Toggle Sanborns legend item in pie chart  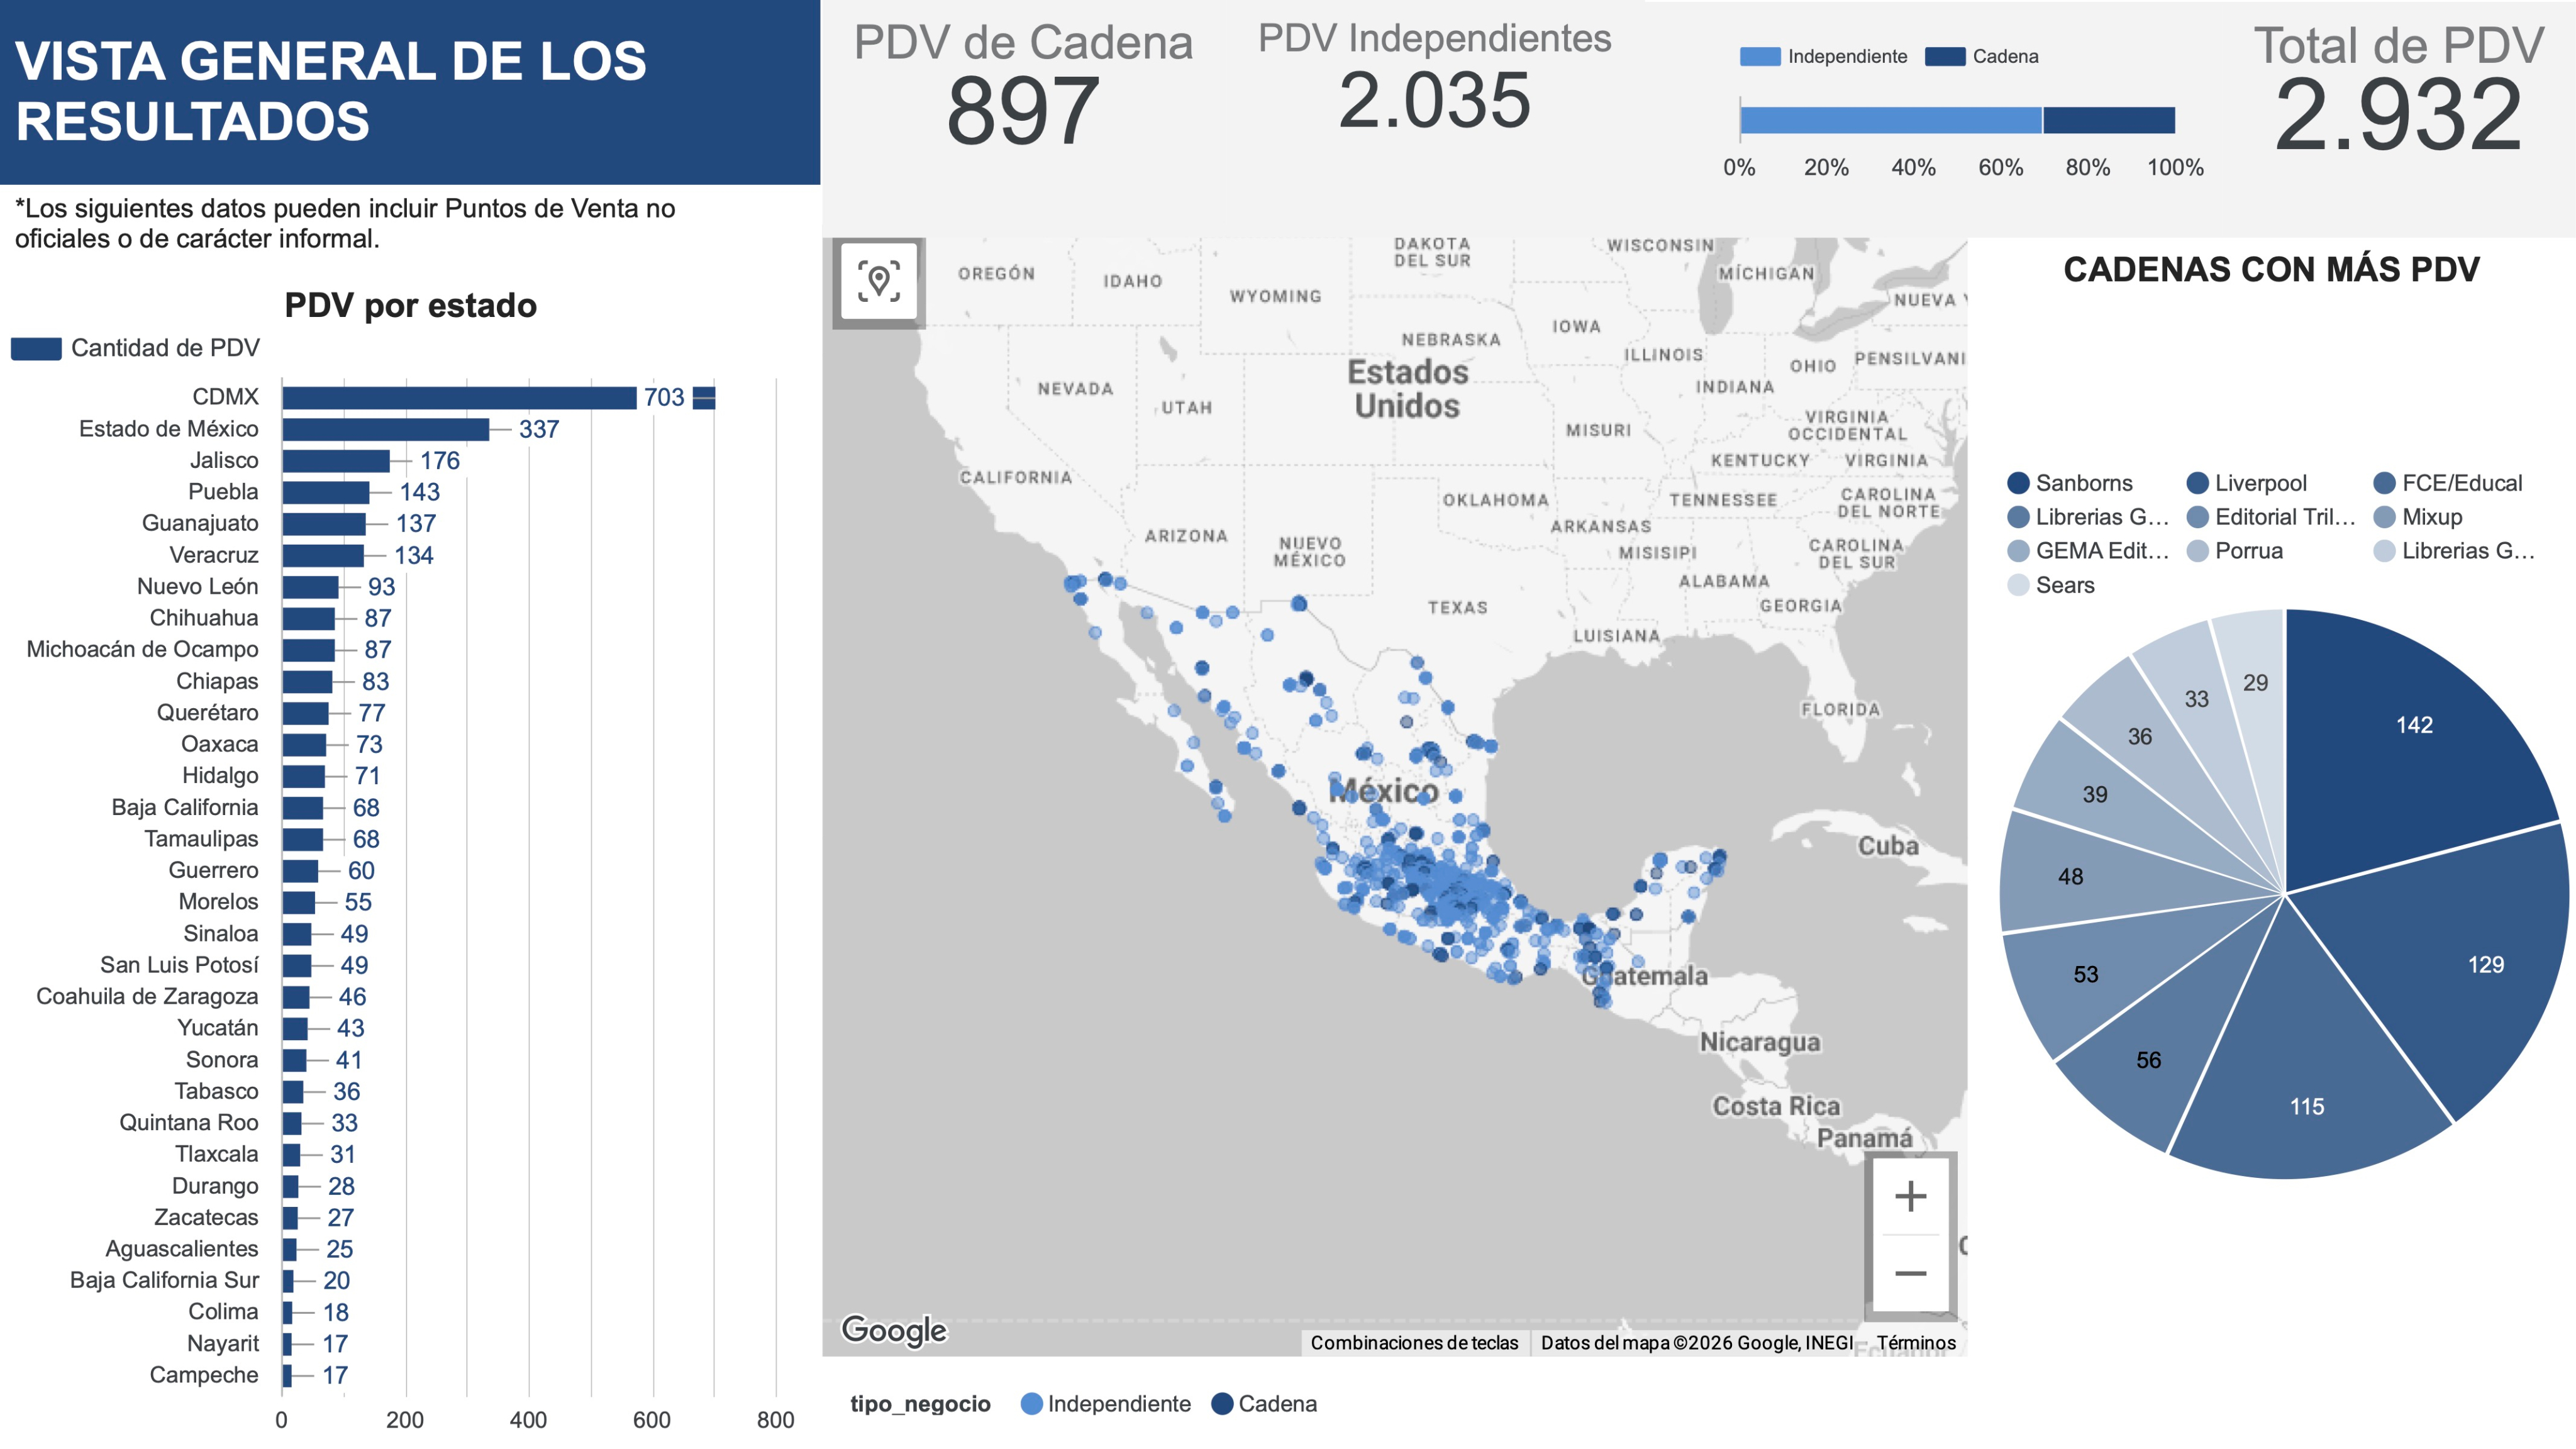(2070, 483)
